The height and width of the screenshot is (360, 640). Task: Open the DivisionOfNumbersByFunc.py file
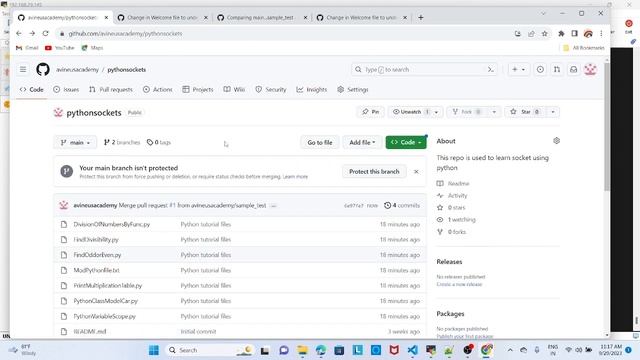(112, 224)
